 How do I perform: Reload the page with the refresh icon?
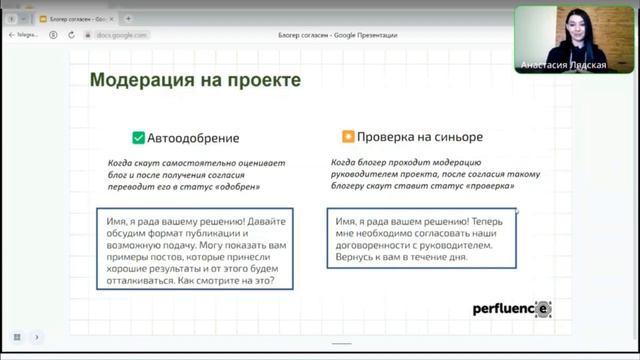[71, 35]
